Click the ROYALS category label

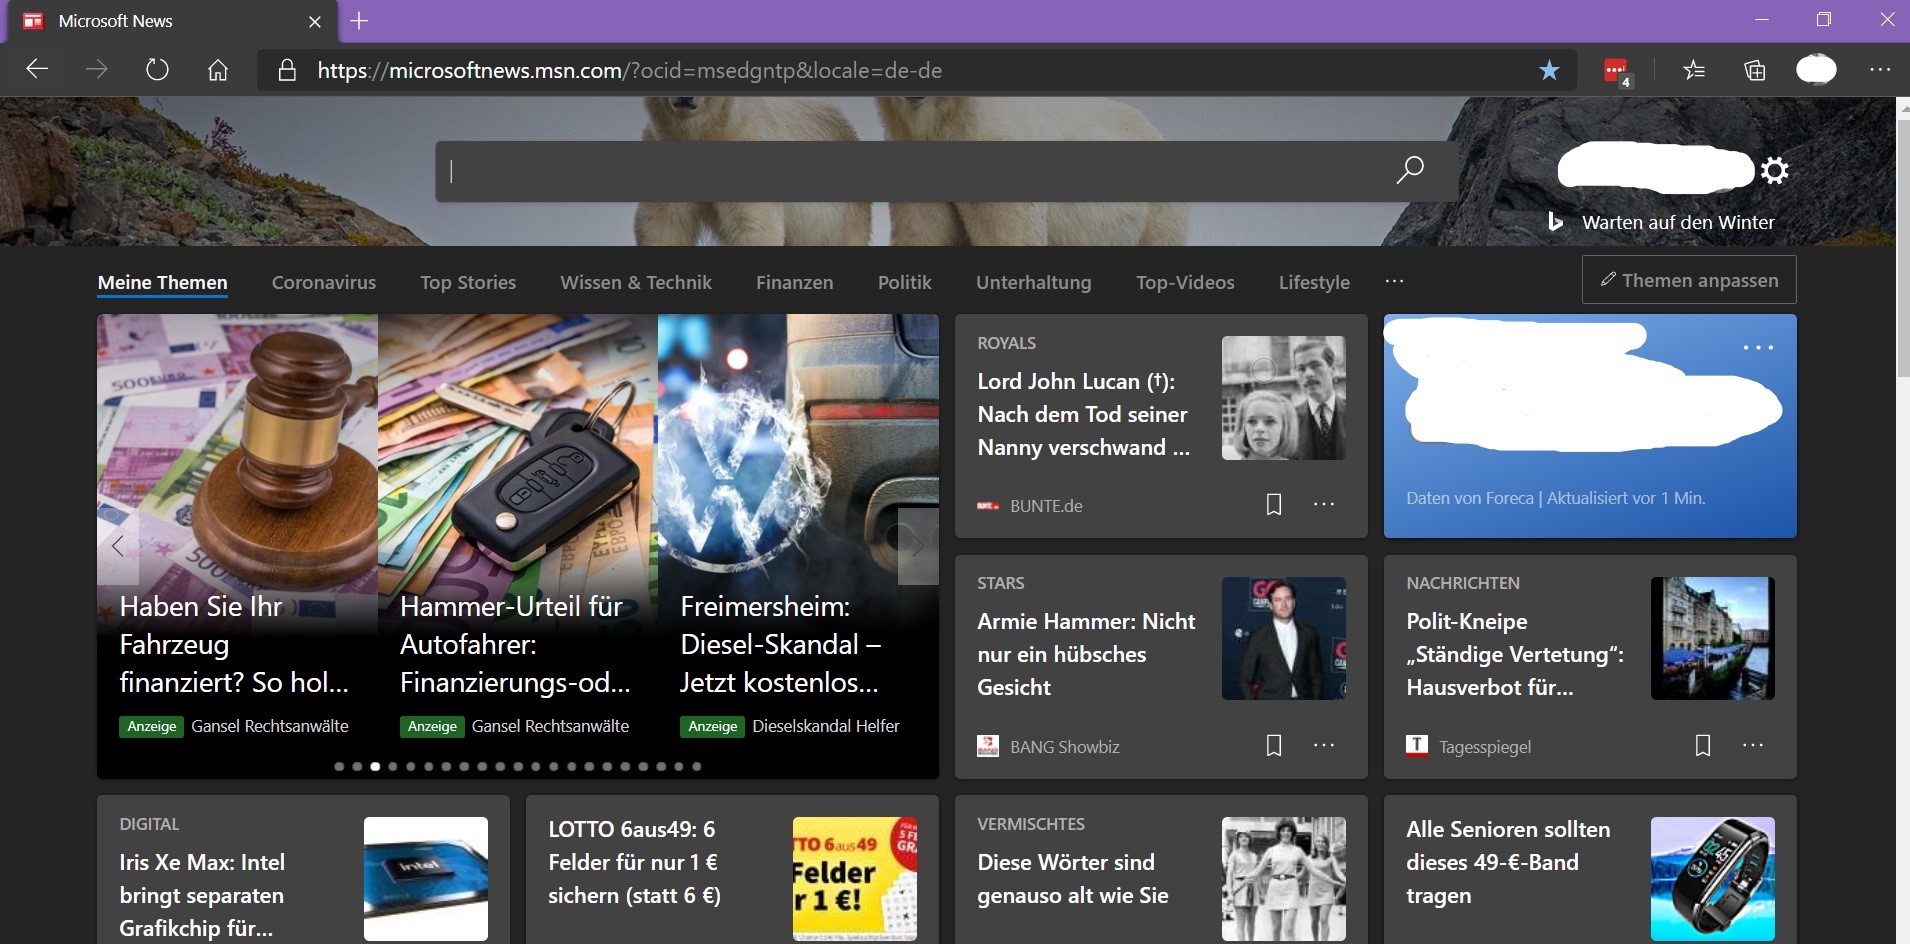pyautogui.click(x=1006, y=343)
